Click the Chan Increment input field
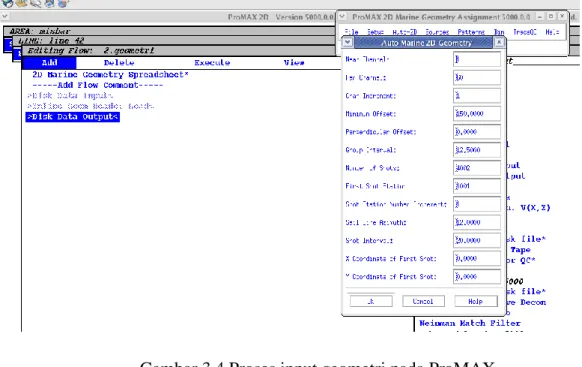582x367 pixels. 477,95
